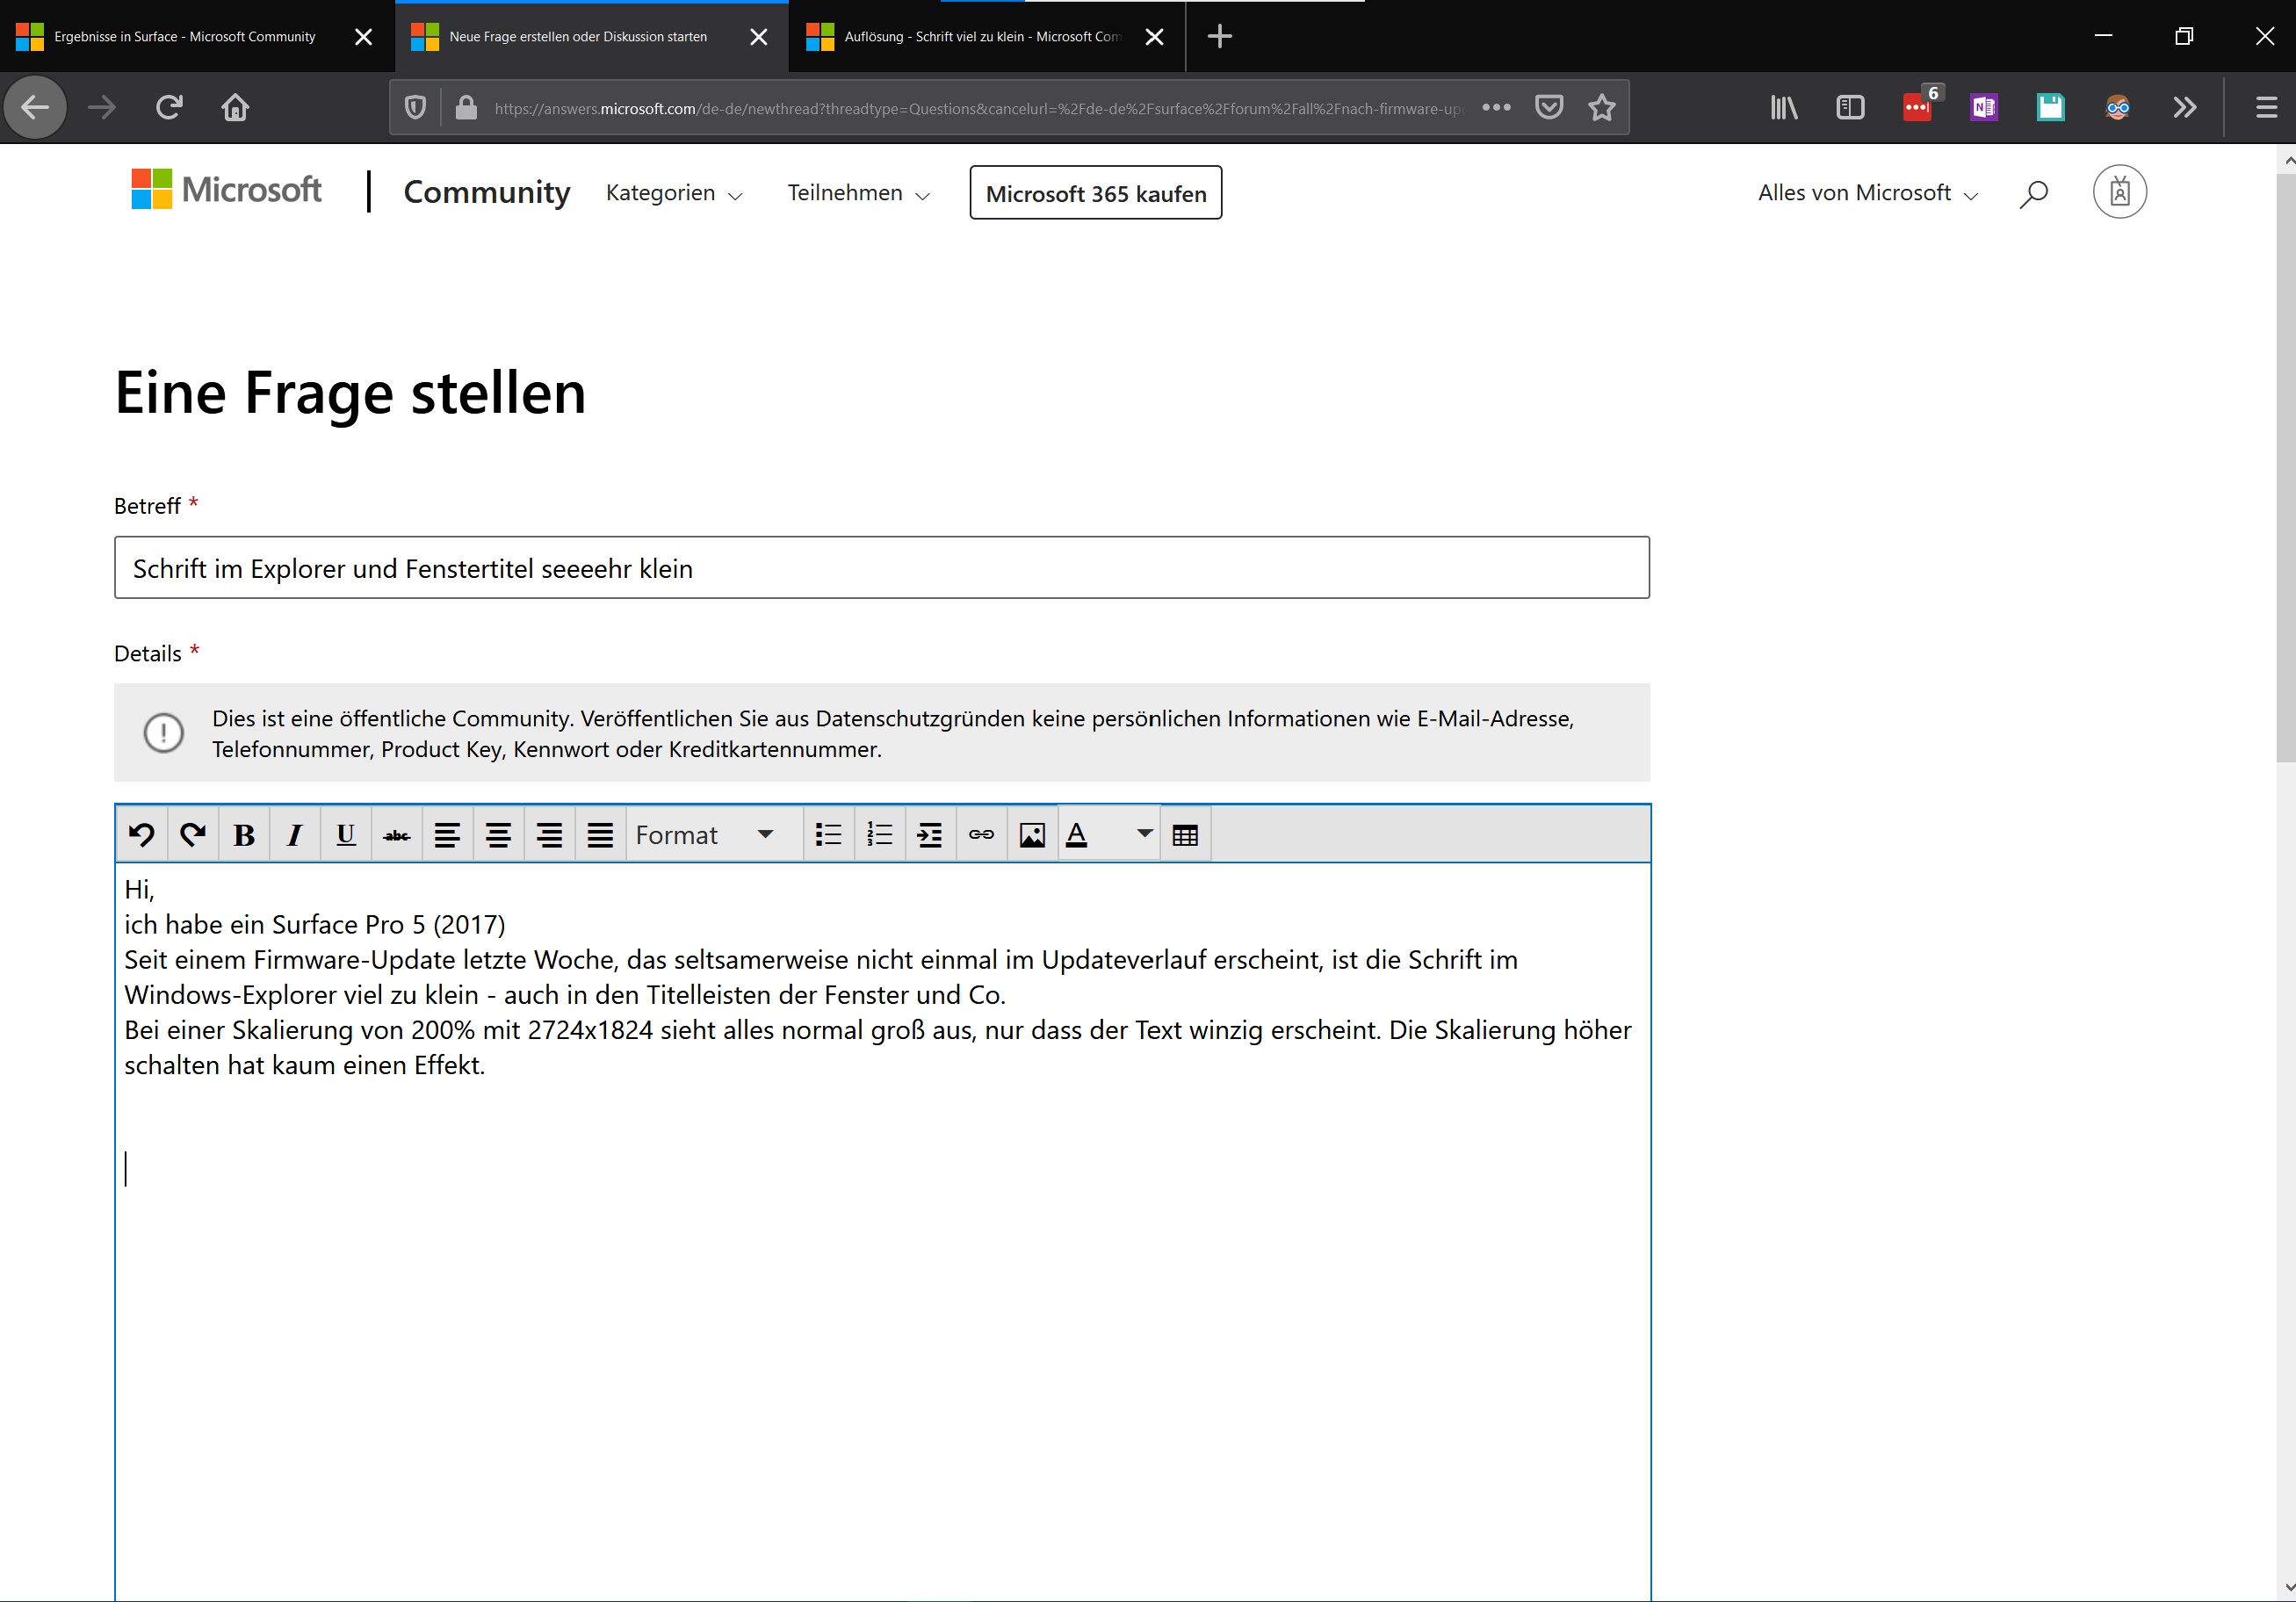Toggle bold formatting
The width and height of the screenshot is (2296, 1602).
(x=244, y=834)
